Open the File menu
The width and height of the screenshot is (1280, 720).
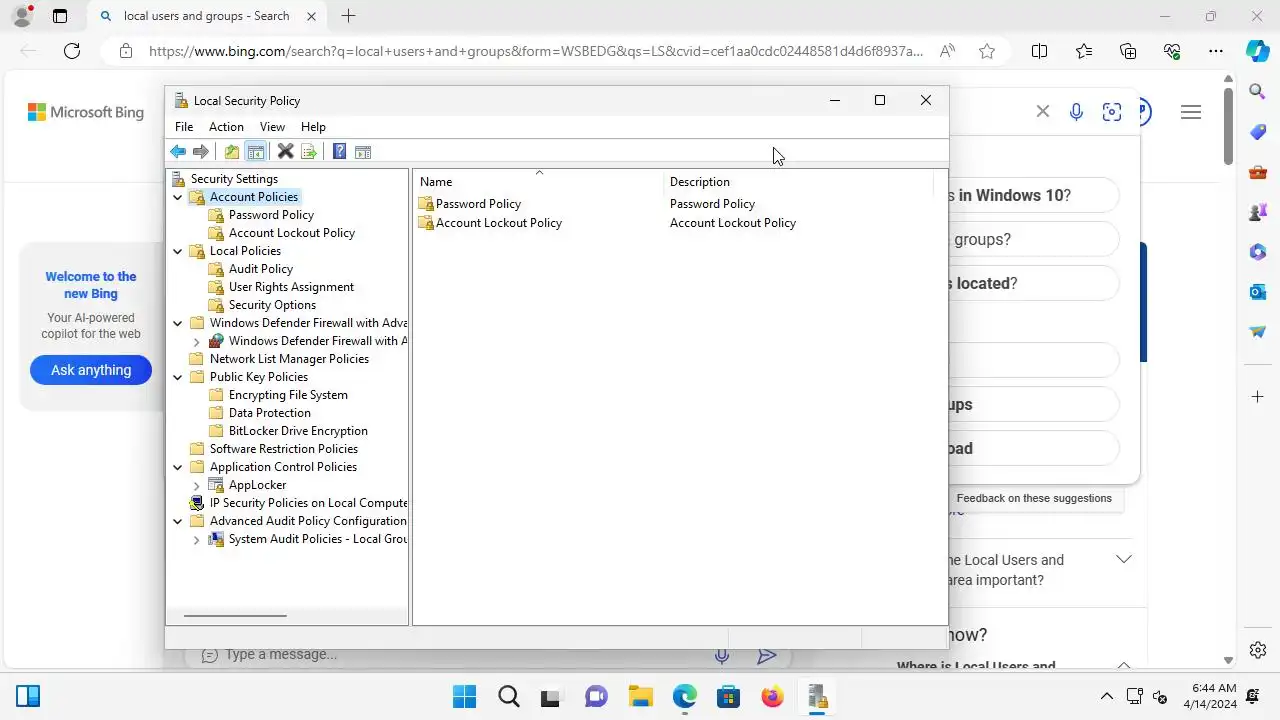(184, 127)
